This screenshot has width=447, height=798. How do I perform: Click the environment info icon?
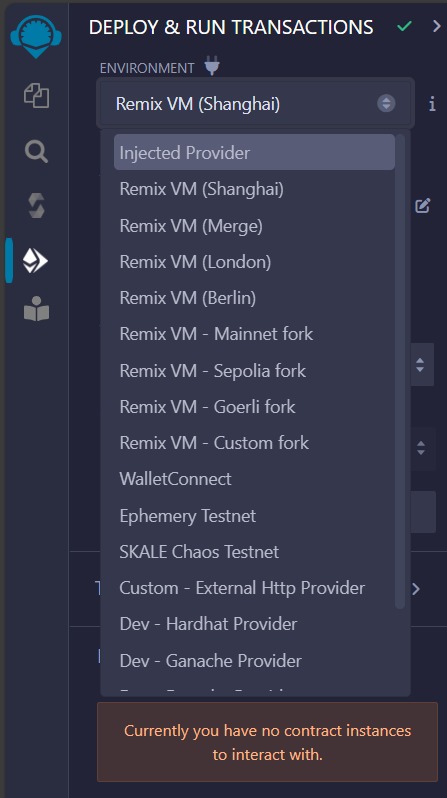coord(432,104)
